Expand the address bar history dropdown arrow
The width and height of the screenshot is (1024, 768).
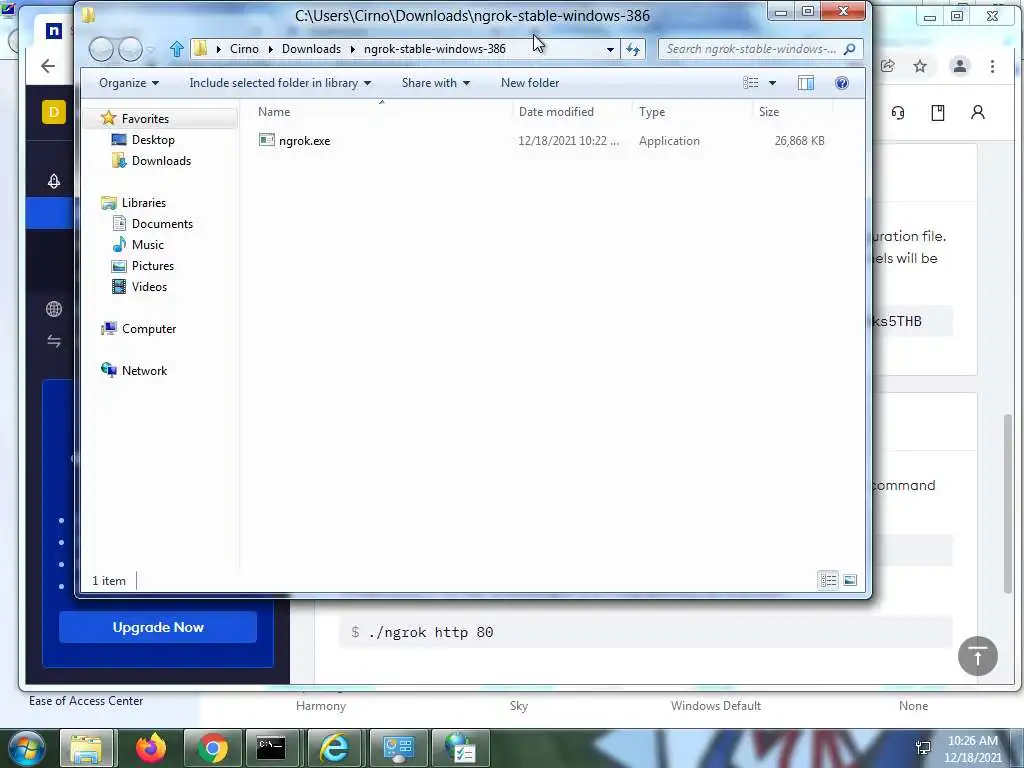pyautogui.click(x=610, y=49)
